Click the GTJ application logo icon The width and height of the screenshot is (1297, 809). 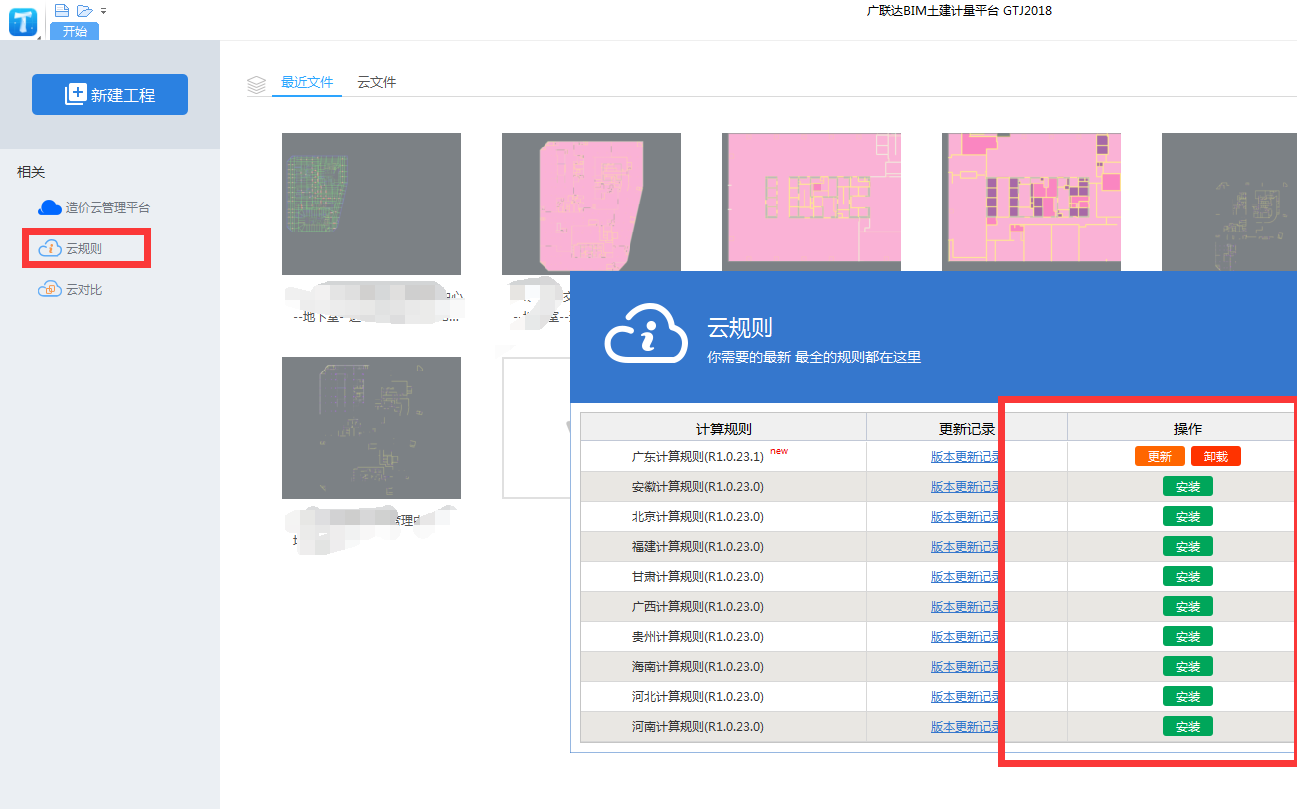[x=22, y=21]
